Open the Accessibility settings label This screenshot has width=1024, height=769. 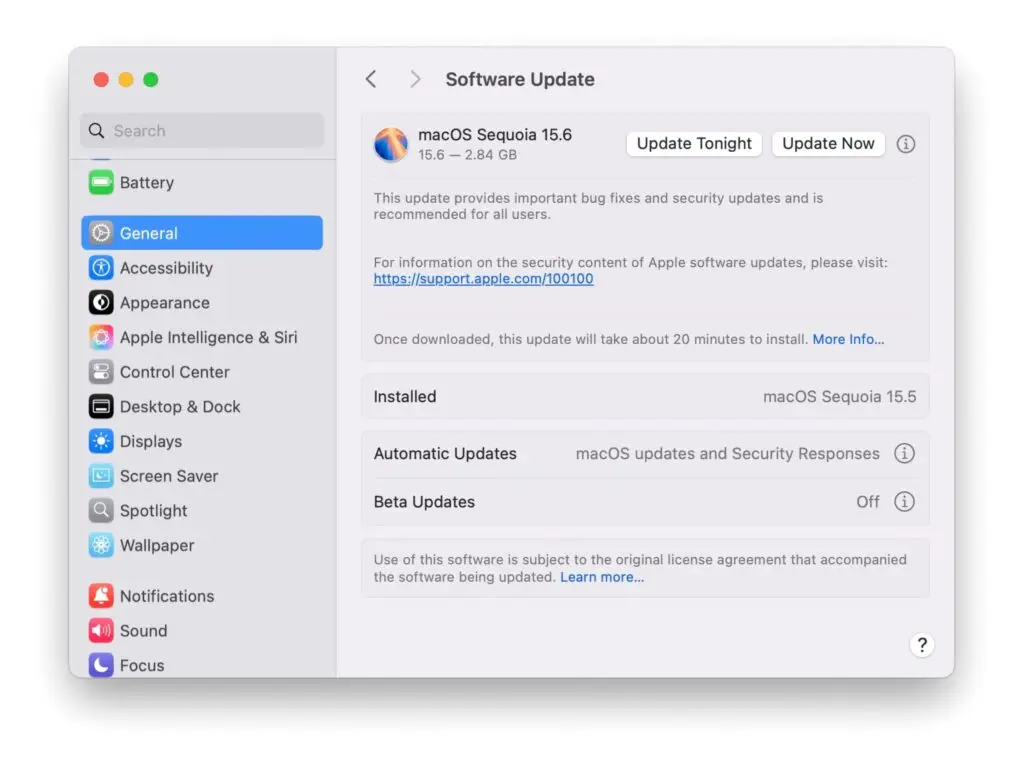pyautogui.click(x=167, y=268)
